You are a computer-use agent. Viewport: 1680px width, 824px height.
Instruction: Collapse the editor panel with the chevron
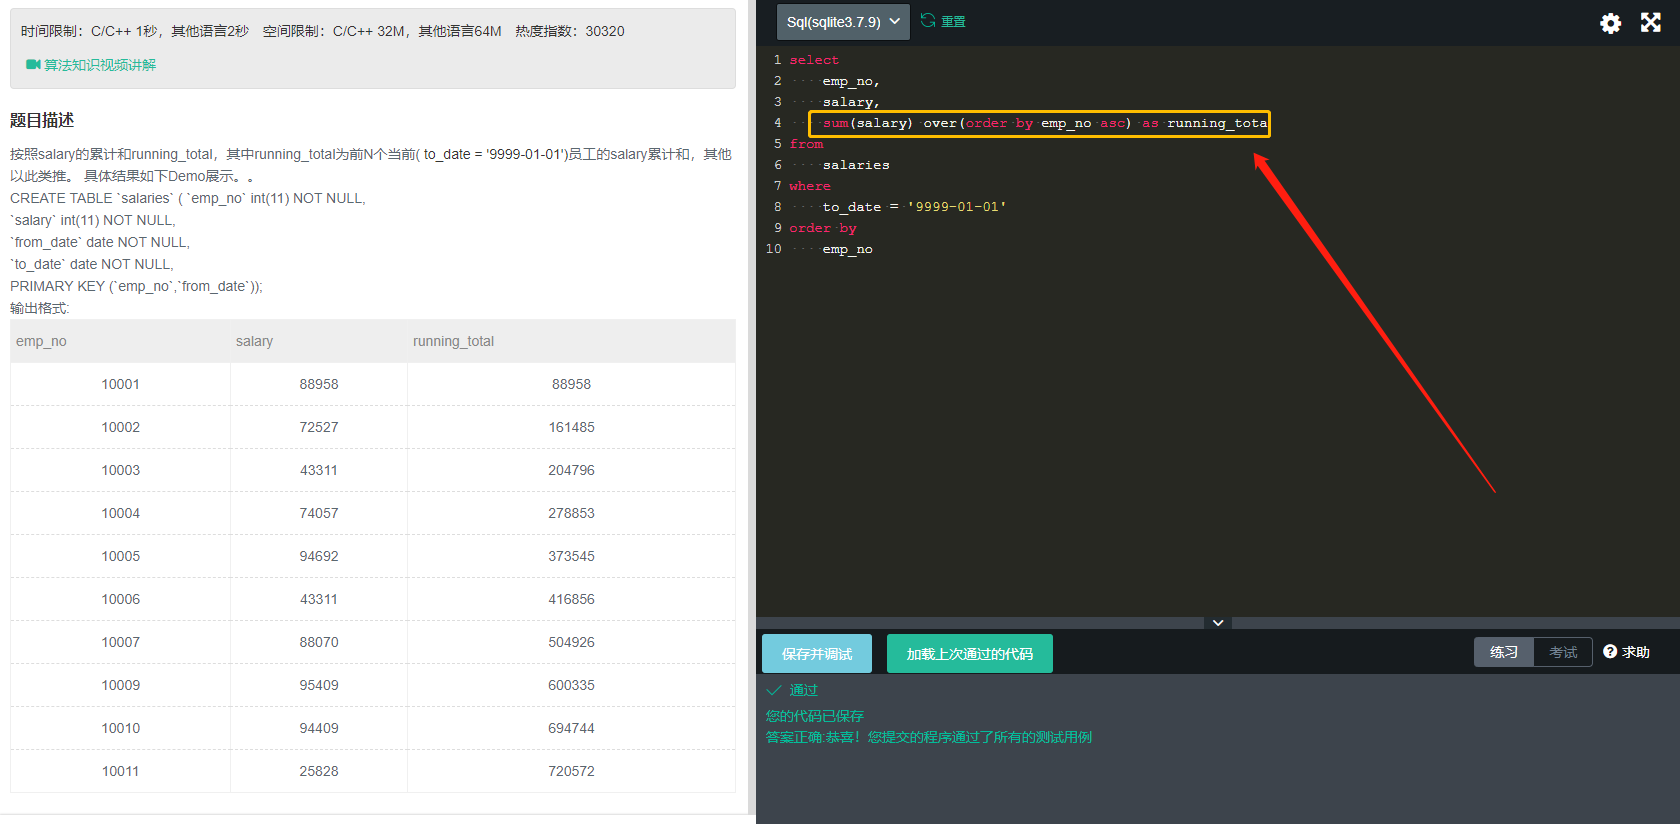click(1218, 622)
